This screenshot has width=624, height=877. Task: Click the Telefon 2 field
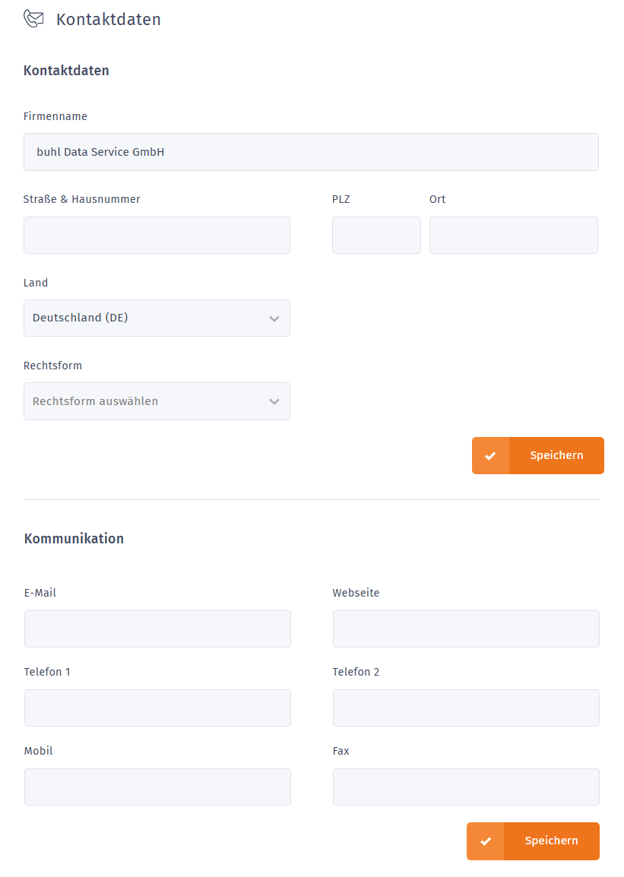coord(465,708)
